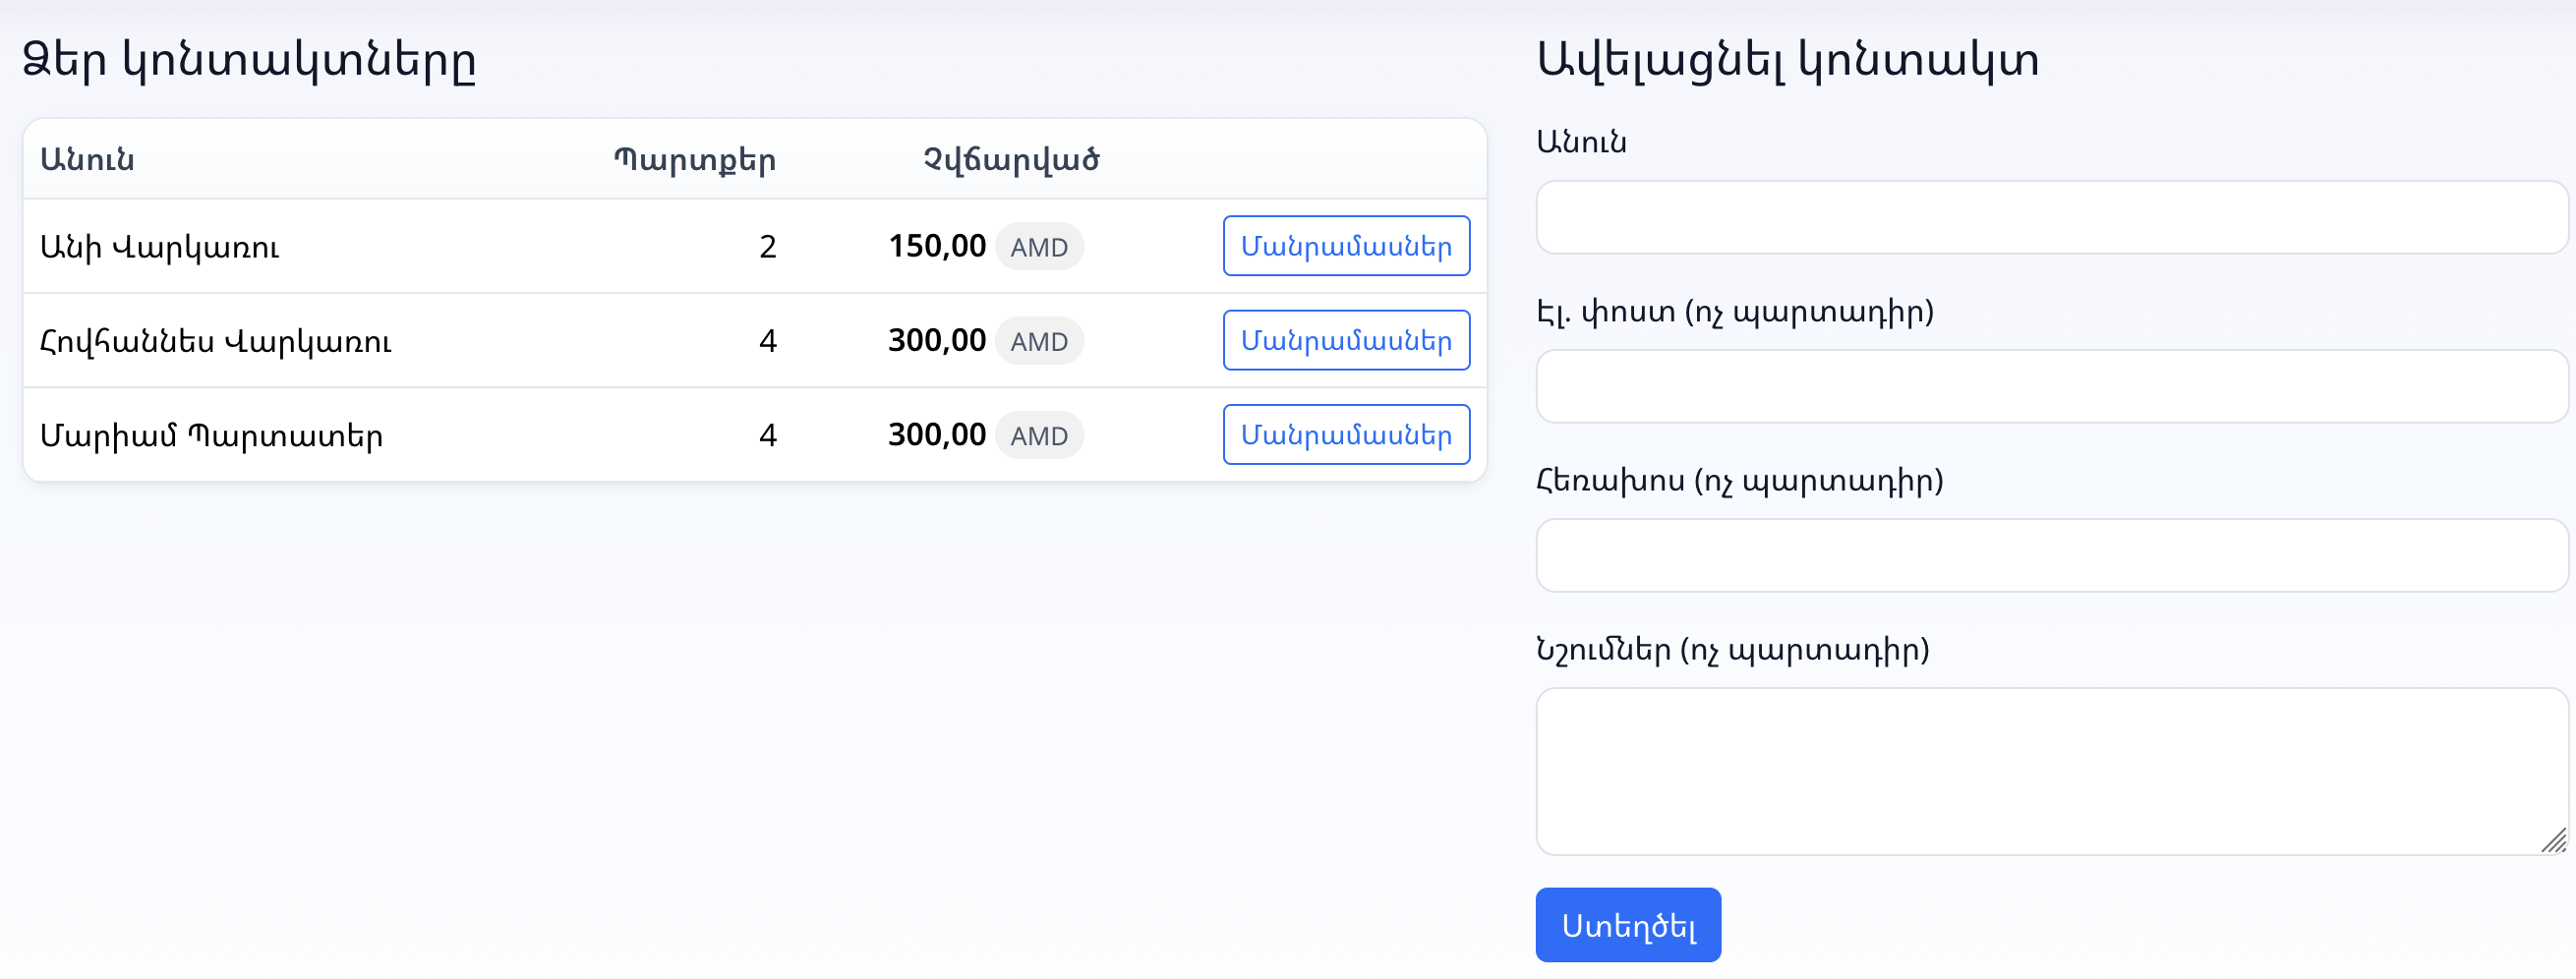
Task: Click the Չվճարված column header
Action: 1006,158
